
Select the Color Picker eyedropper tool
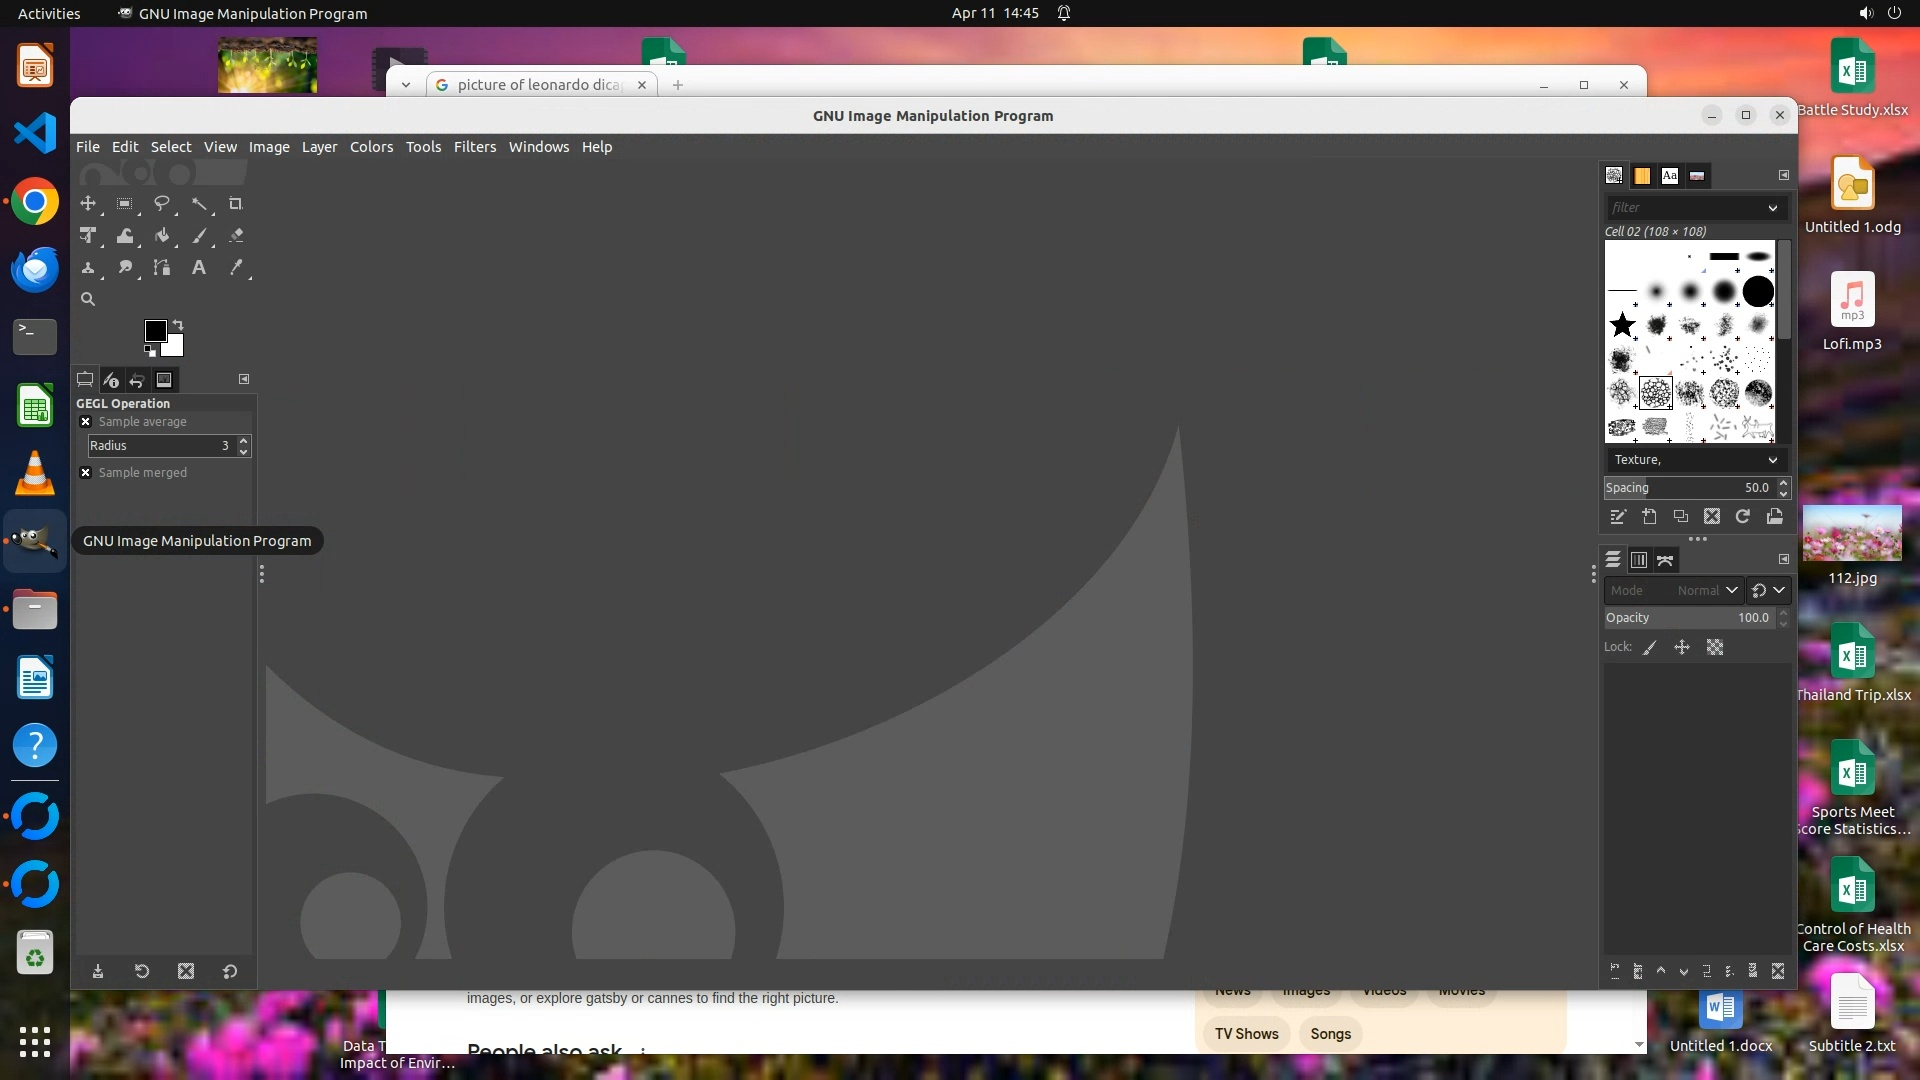[236, 268]
